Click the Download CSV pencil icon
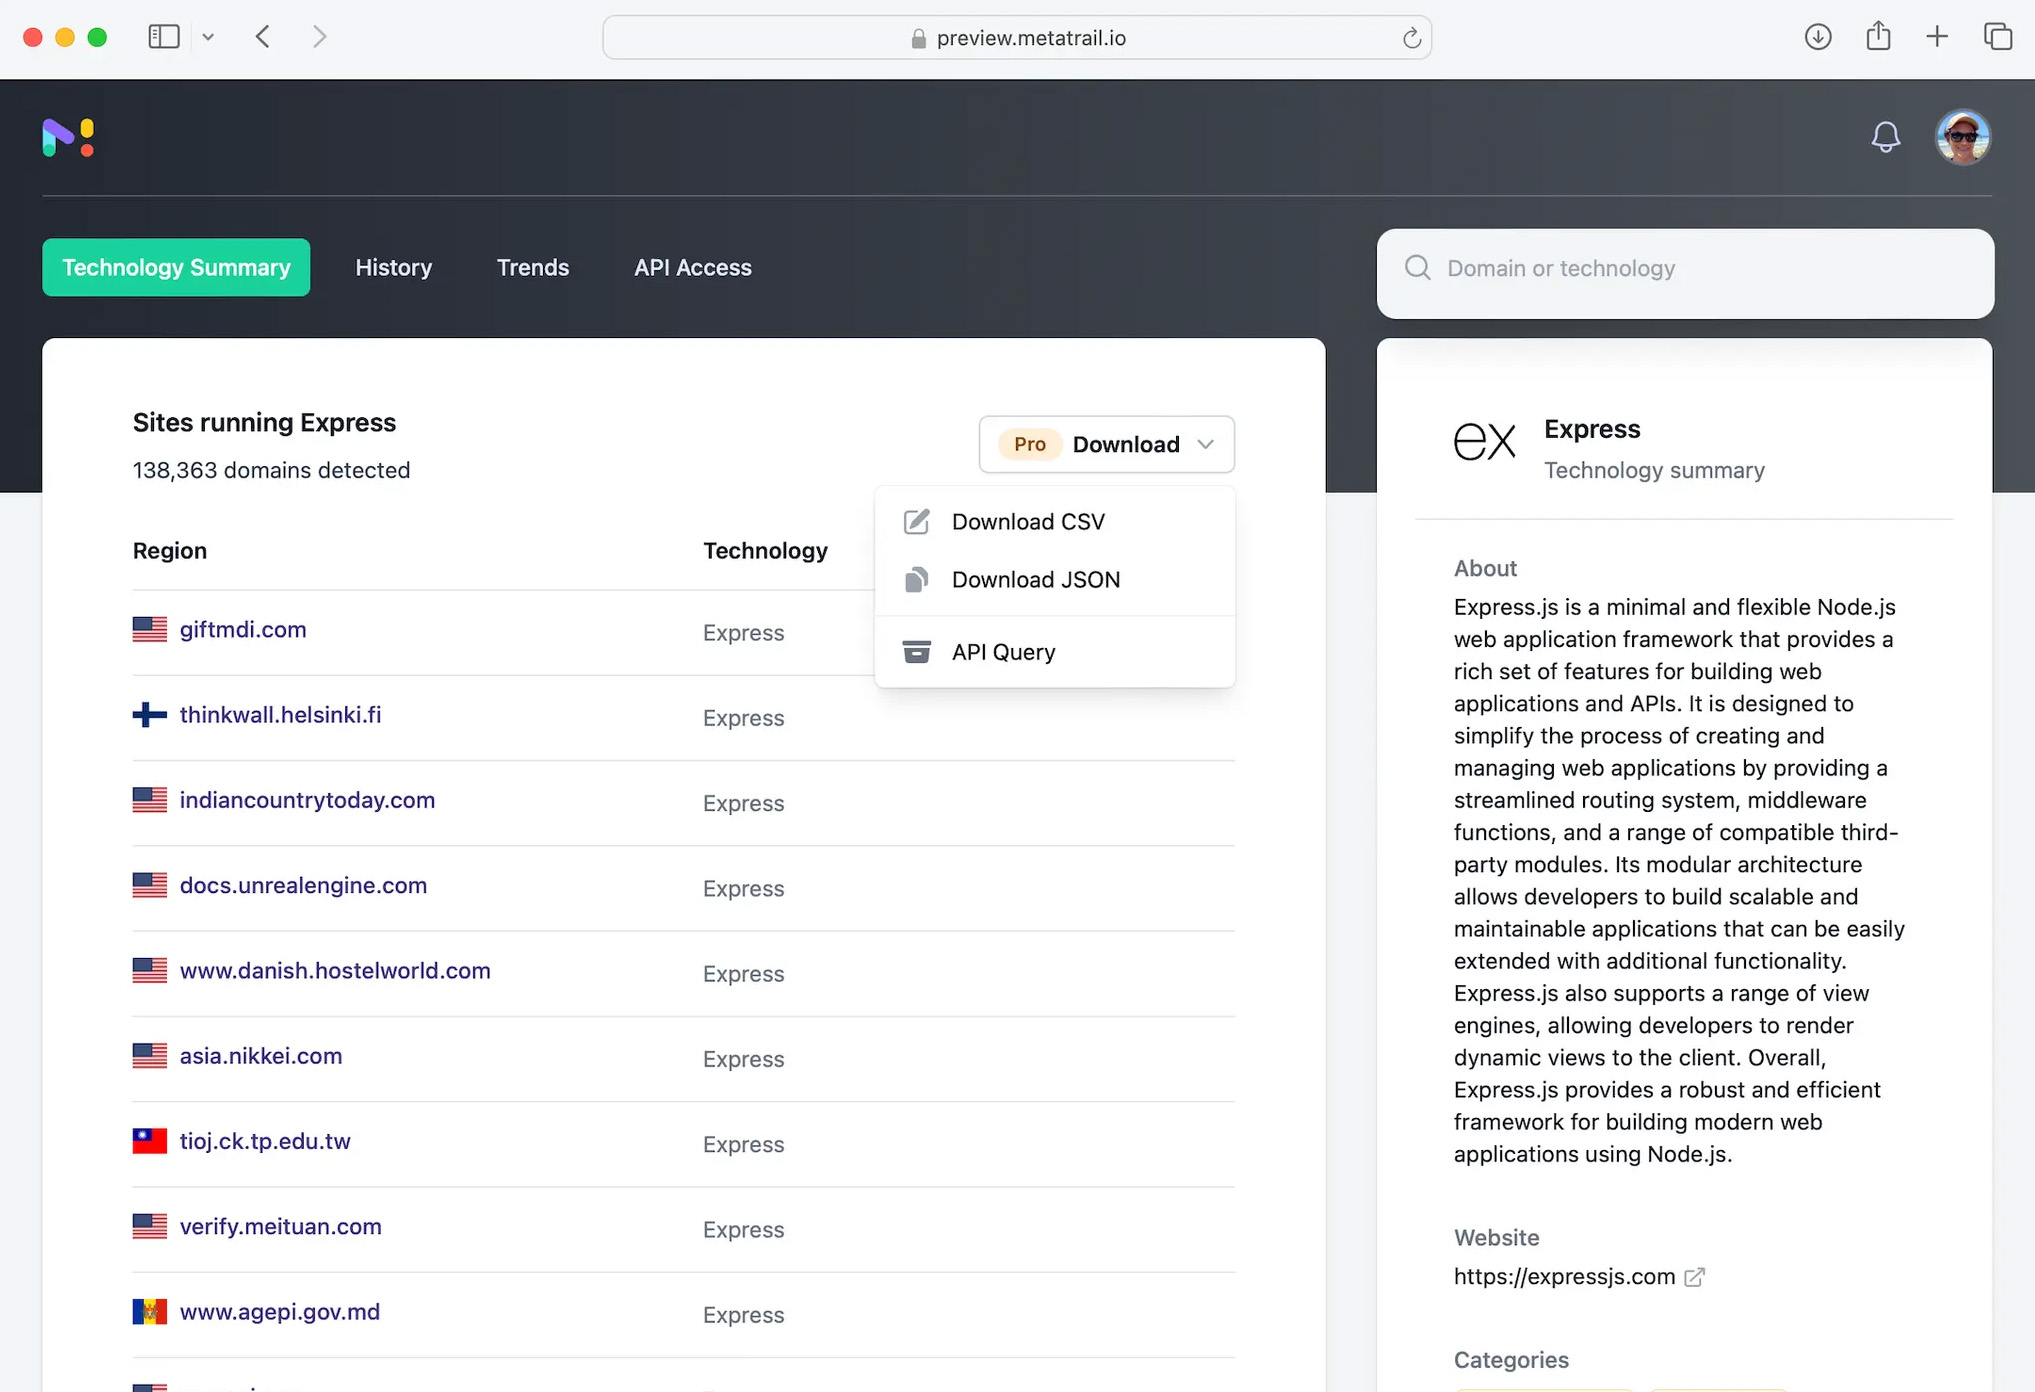Viewport: 2035px width, 1392px height. (916, 521)
